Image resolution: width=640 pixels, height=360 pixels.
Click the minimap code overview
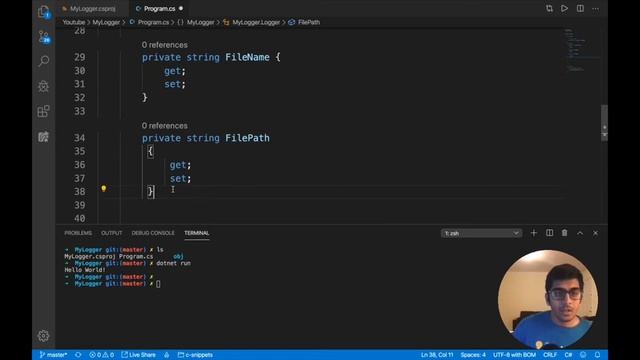click(581, 50)
